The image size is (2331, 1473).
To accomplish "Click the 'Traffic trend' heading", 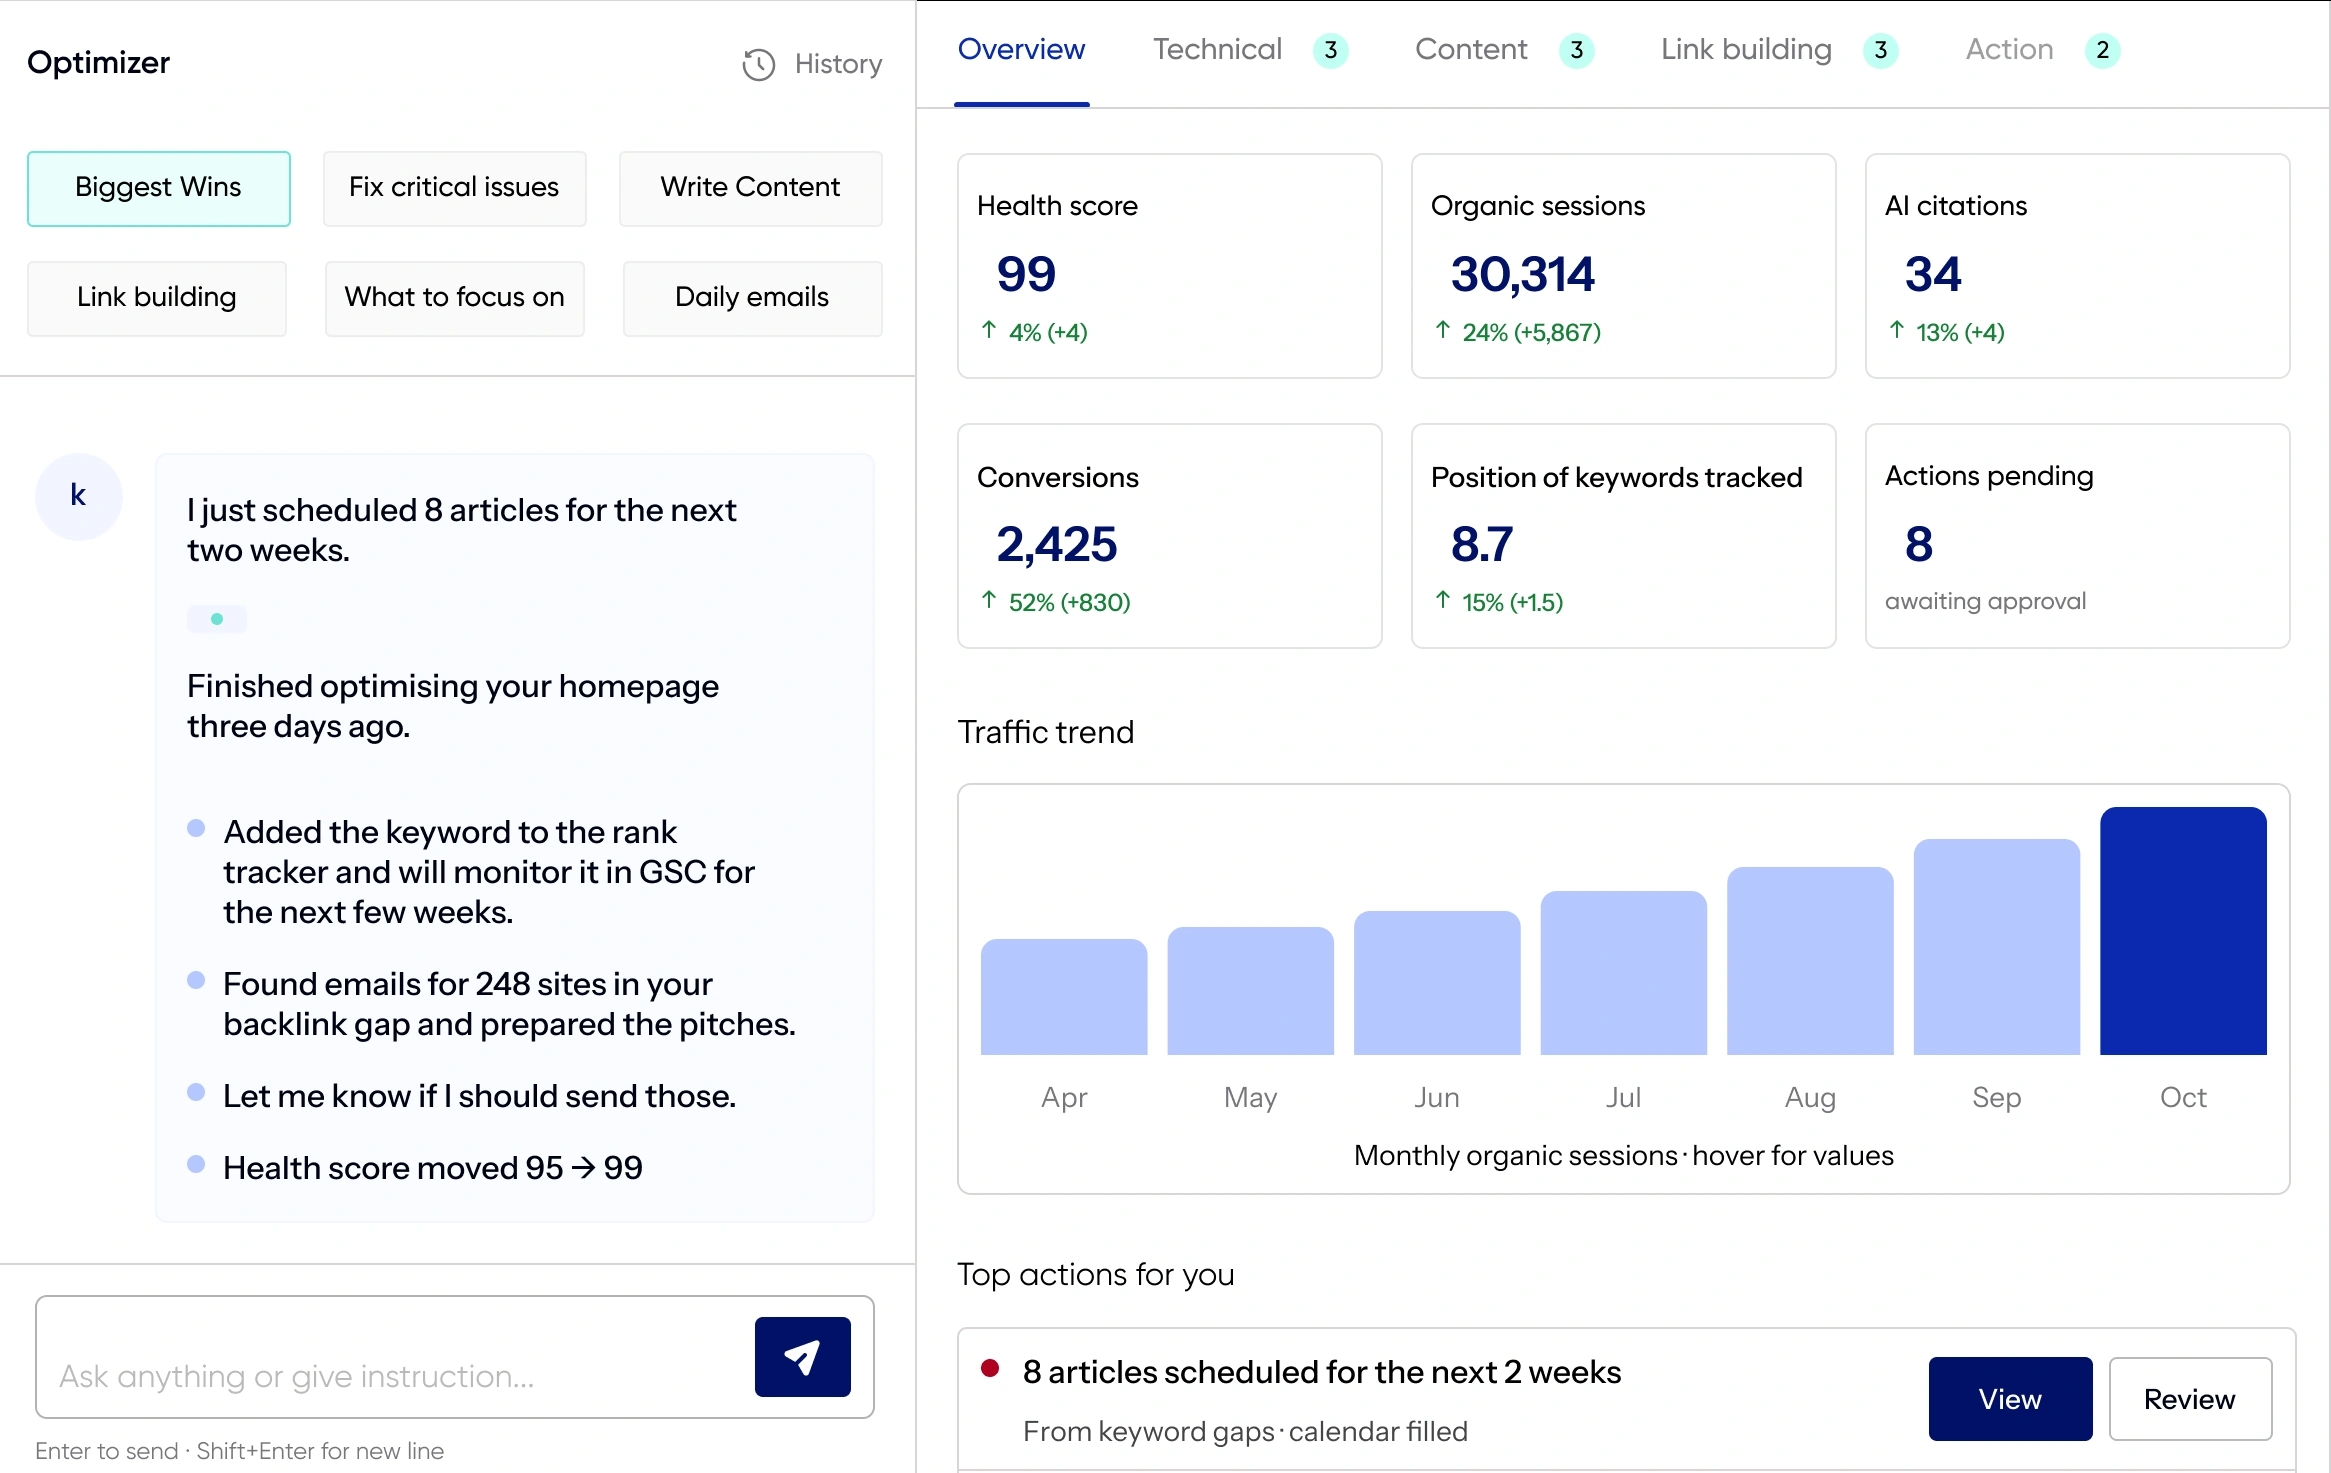I will click(x=1046, y=732).
